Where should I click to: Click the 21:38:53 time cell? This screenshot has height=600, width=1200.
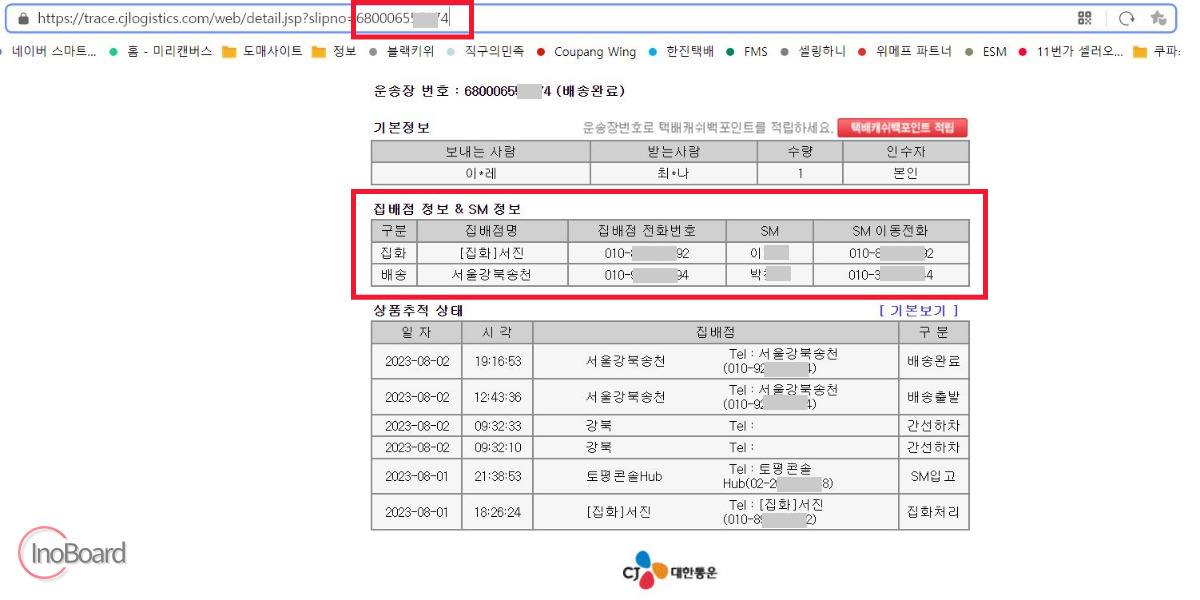(497, 477)
